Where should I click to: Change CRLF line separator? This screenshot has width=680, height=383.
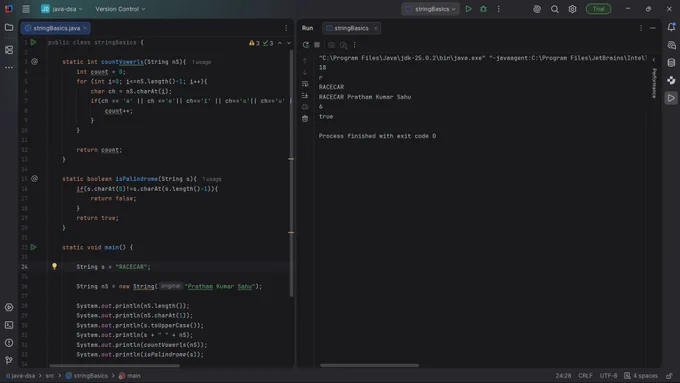(585, 376)
